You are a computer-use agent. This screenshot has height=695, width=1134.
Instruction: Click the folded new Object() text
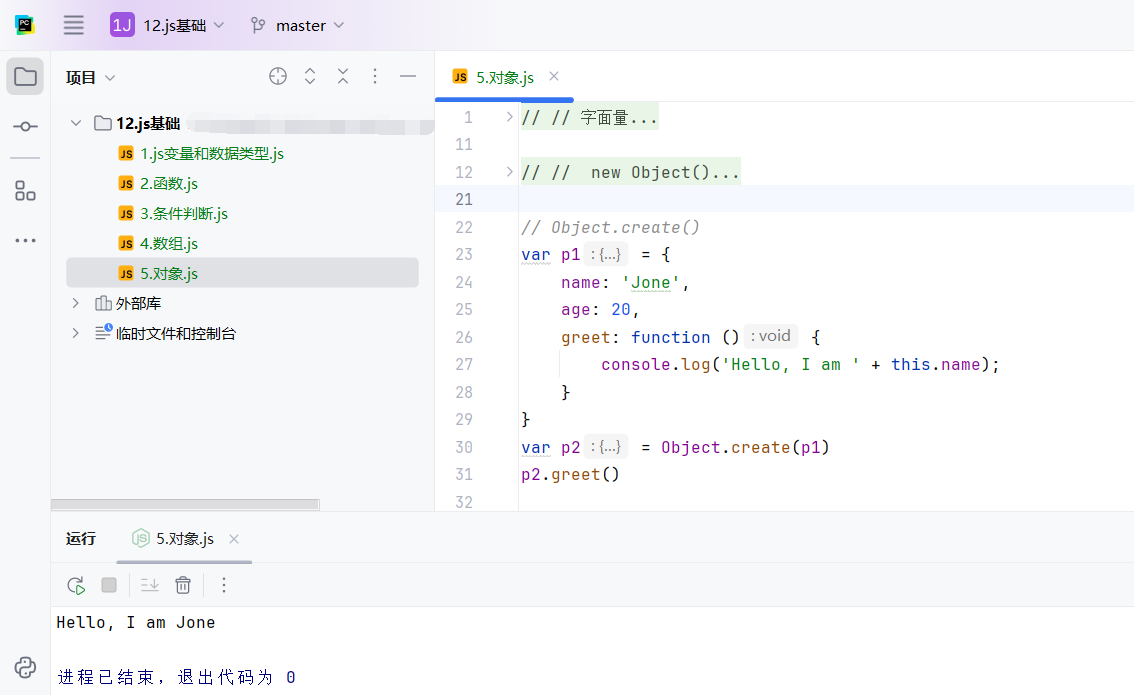click(630, 172)
